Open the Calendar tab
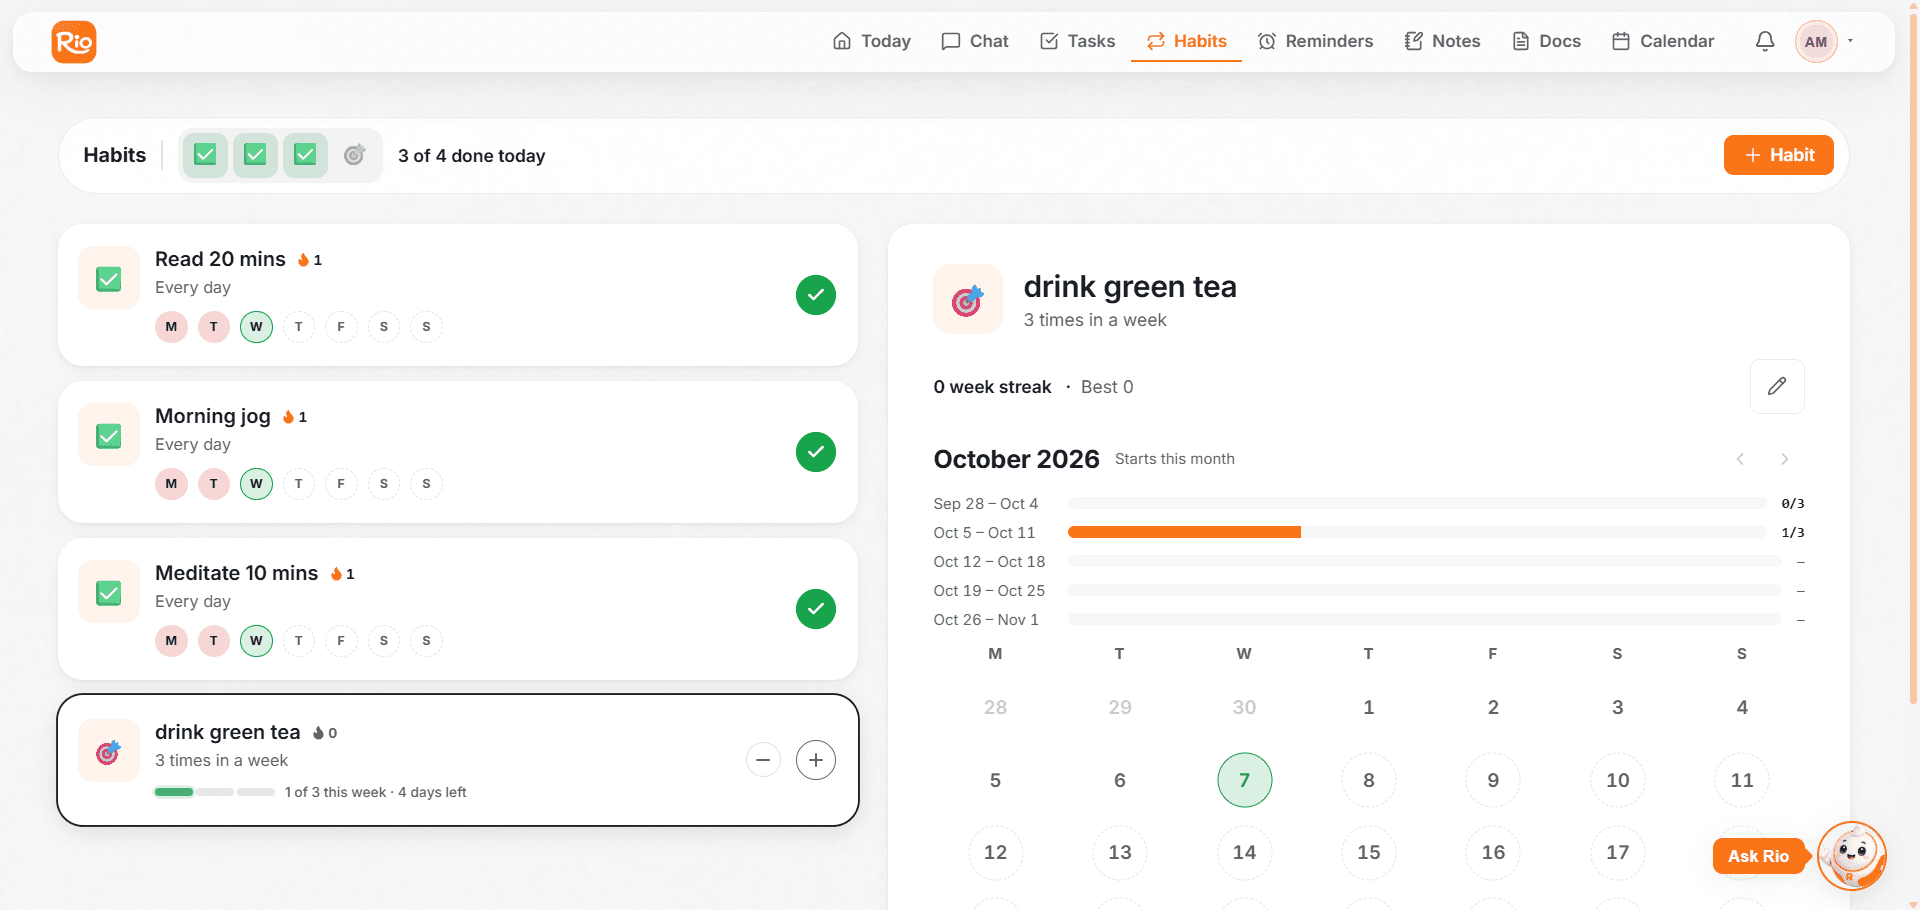This screenshot has width=1920, height=910. (x=1664, y=41)
